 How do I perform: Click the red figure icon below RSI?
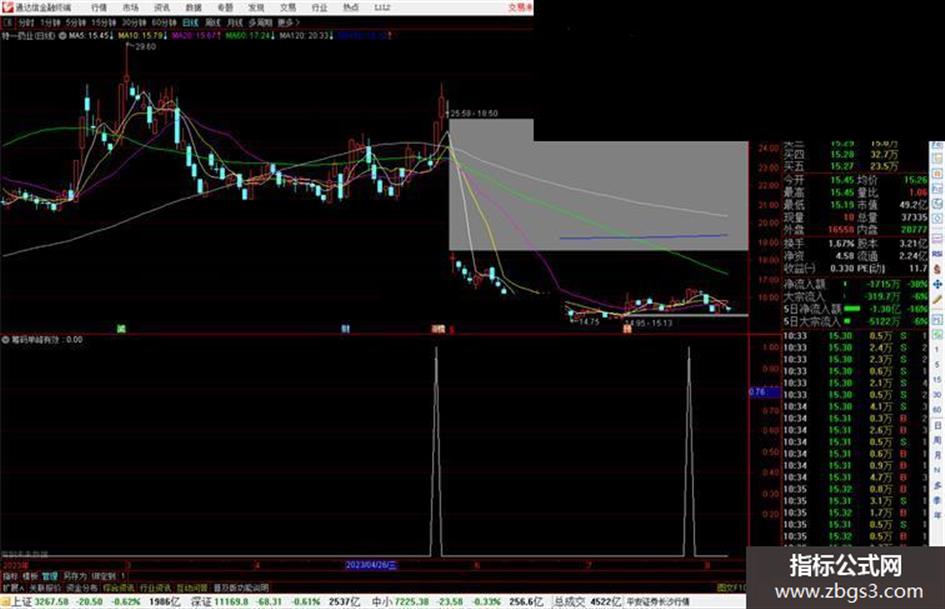[937, 270]
